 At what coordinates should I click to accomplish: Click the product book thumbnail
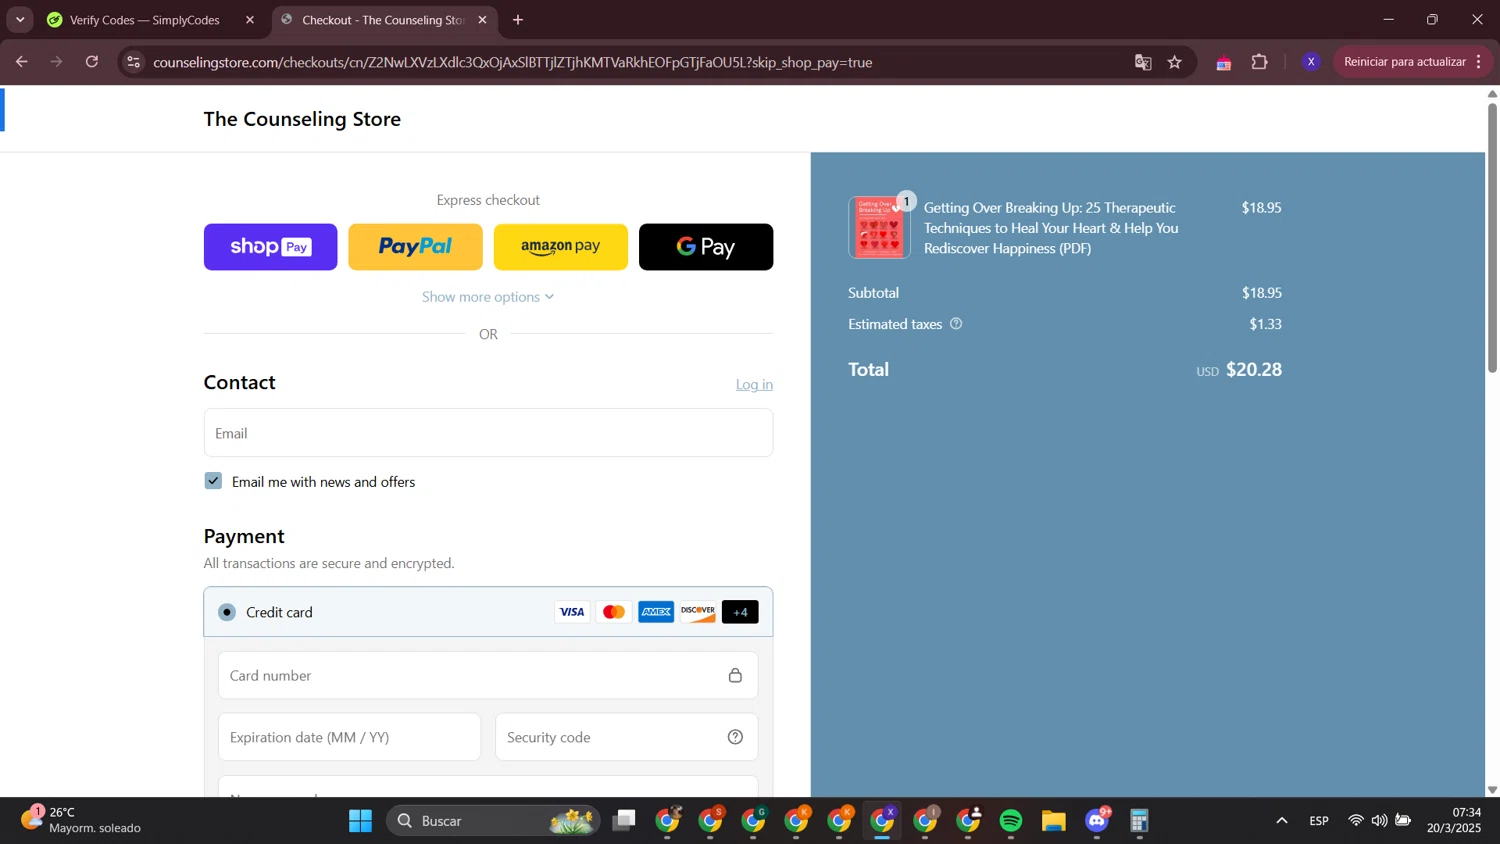coord(879,227)
